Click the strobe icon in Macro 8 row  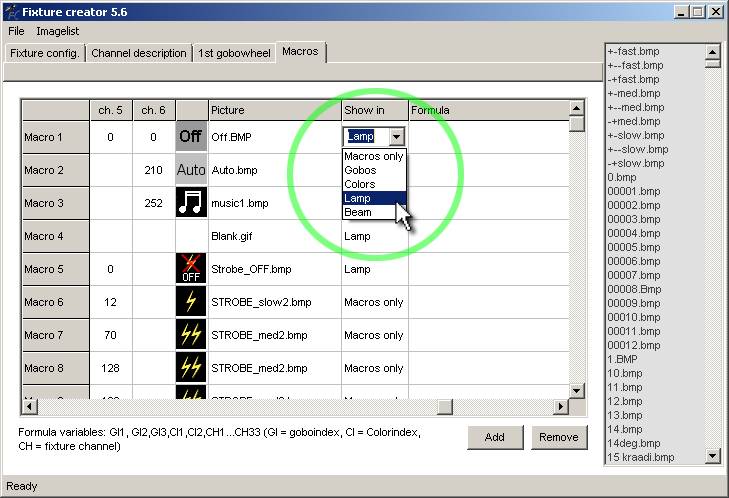[x=191, y=368]
